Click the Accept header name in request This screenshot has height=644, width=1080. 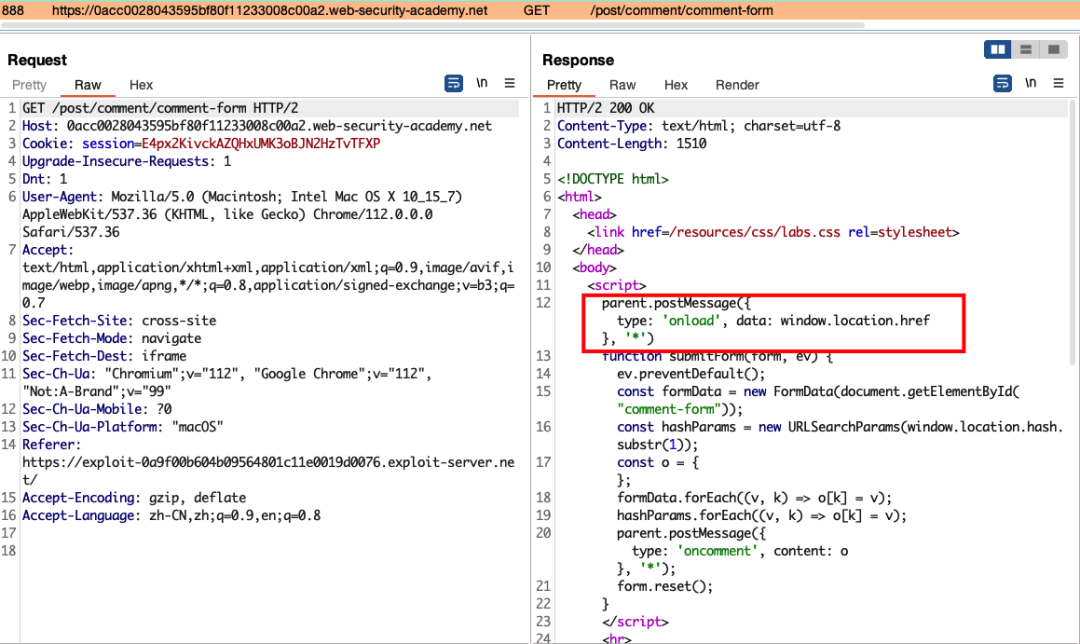(47, 250)
